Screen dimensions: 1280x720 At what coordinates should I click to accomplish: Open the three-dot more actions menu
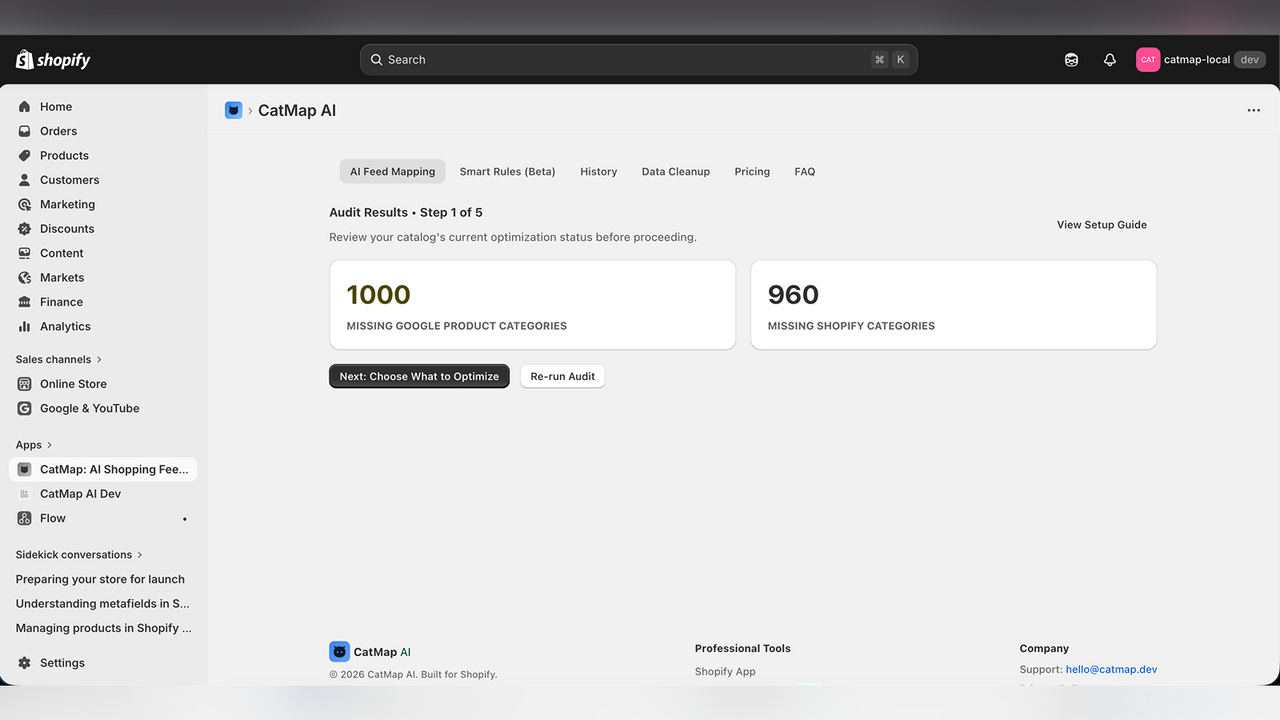point(1254,110)
